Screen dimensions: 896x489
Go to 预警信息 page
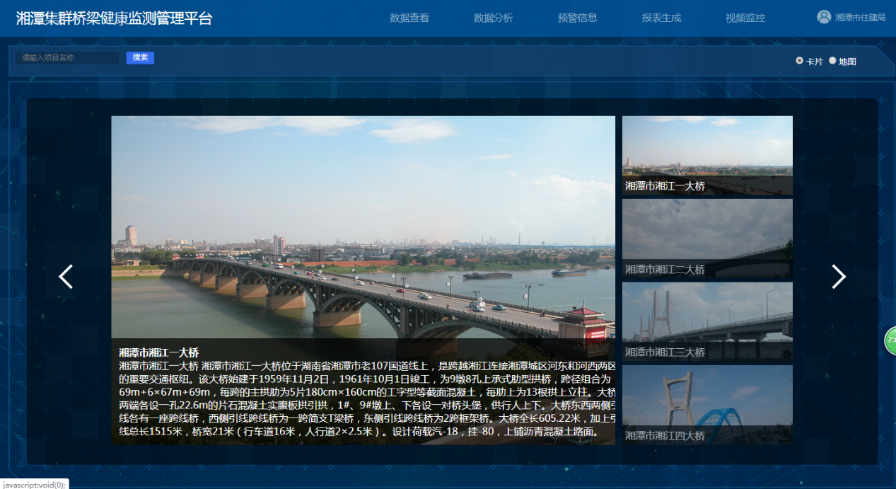(x=577, y=18)
